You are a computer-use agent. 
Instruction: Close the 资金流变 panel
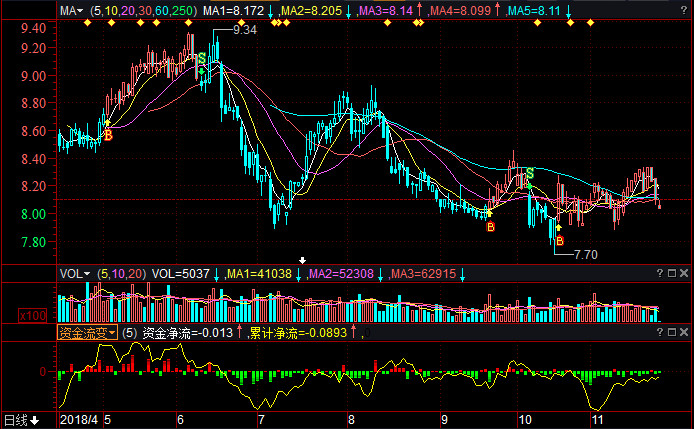tap(685, 333)
